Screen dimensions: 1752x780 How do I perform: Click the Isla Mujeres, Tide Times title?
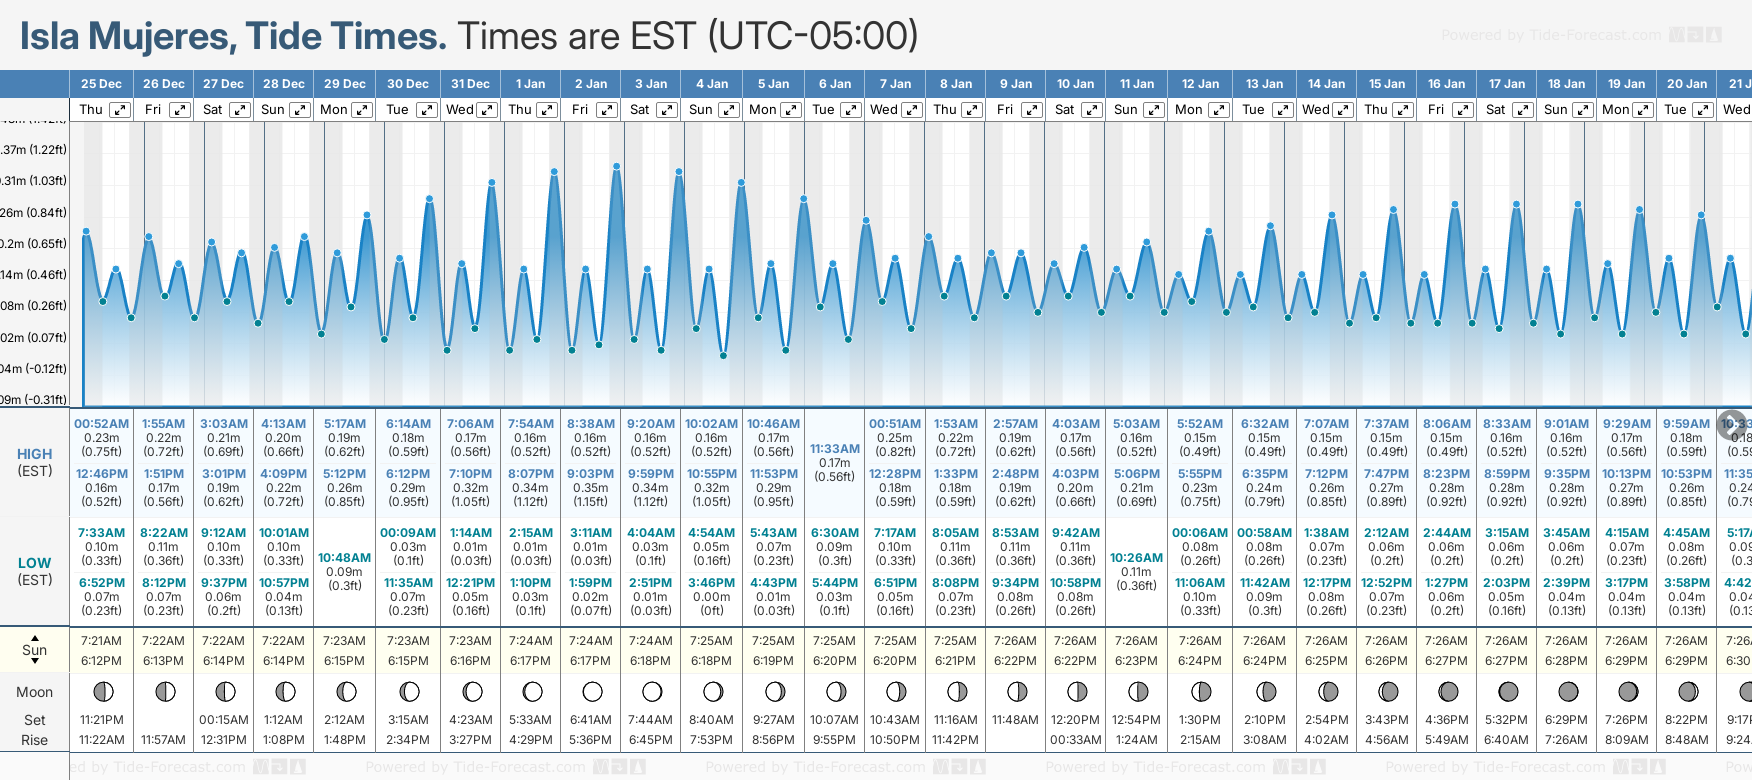[x=233, y=36]
